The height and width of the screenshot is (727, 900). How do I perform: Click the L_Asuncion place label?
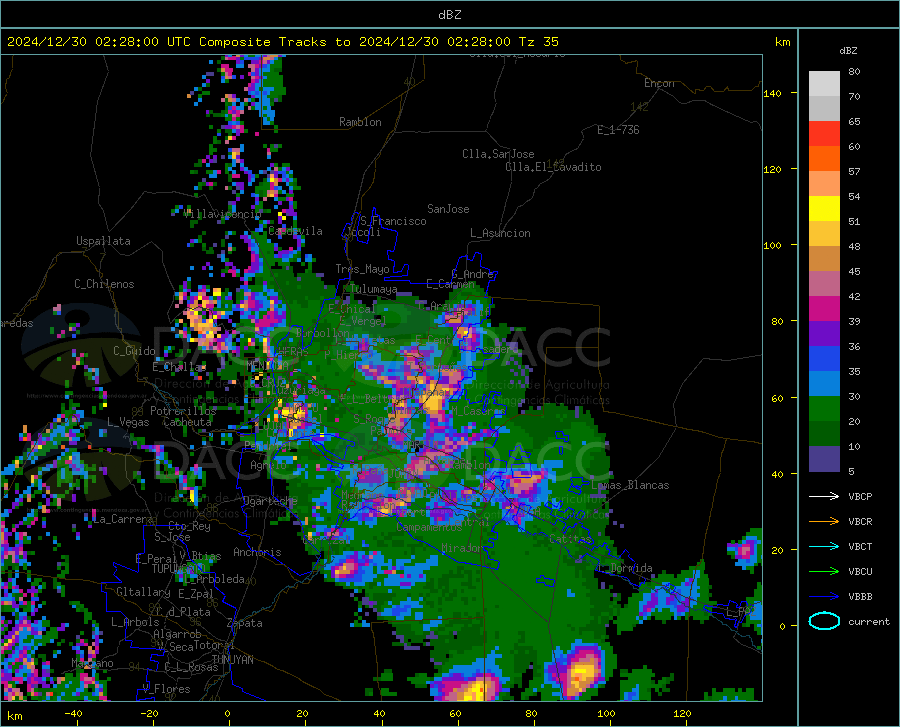[500, 233]
